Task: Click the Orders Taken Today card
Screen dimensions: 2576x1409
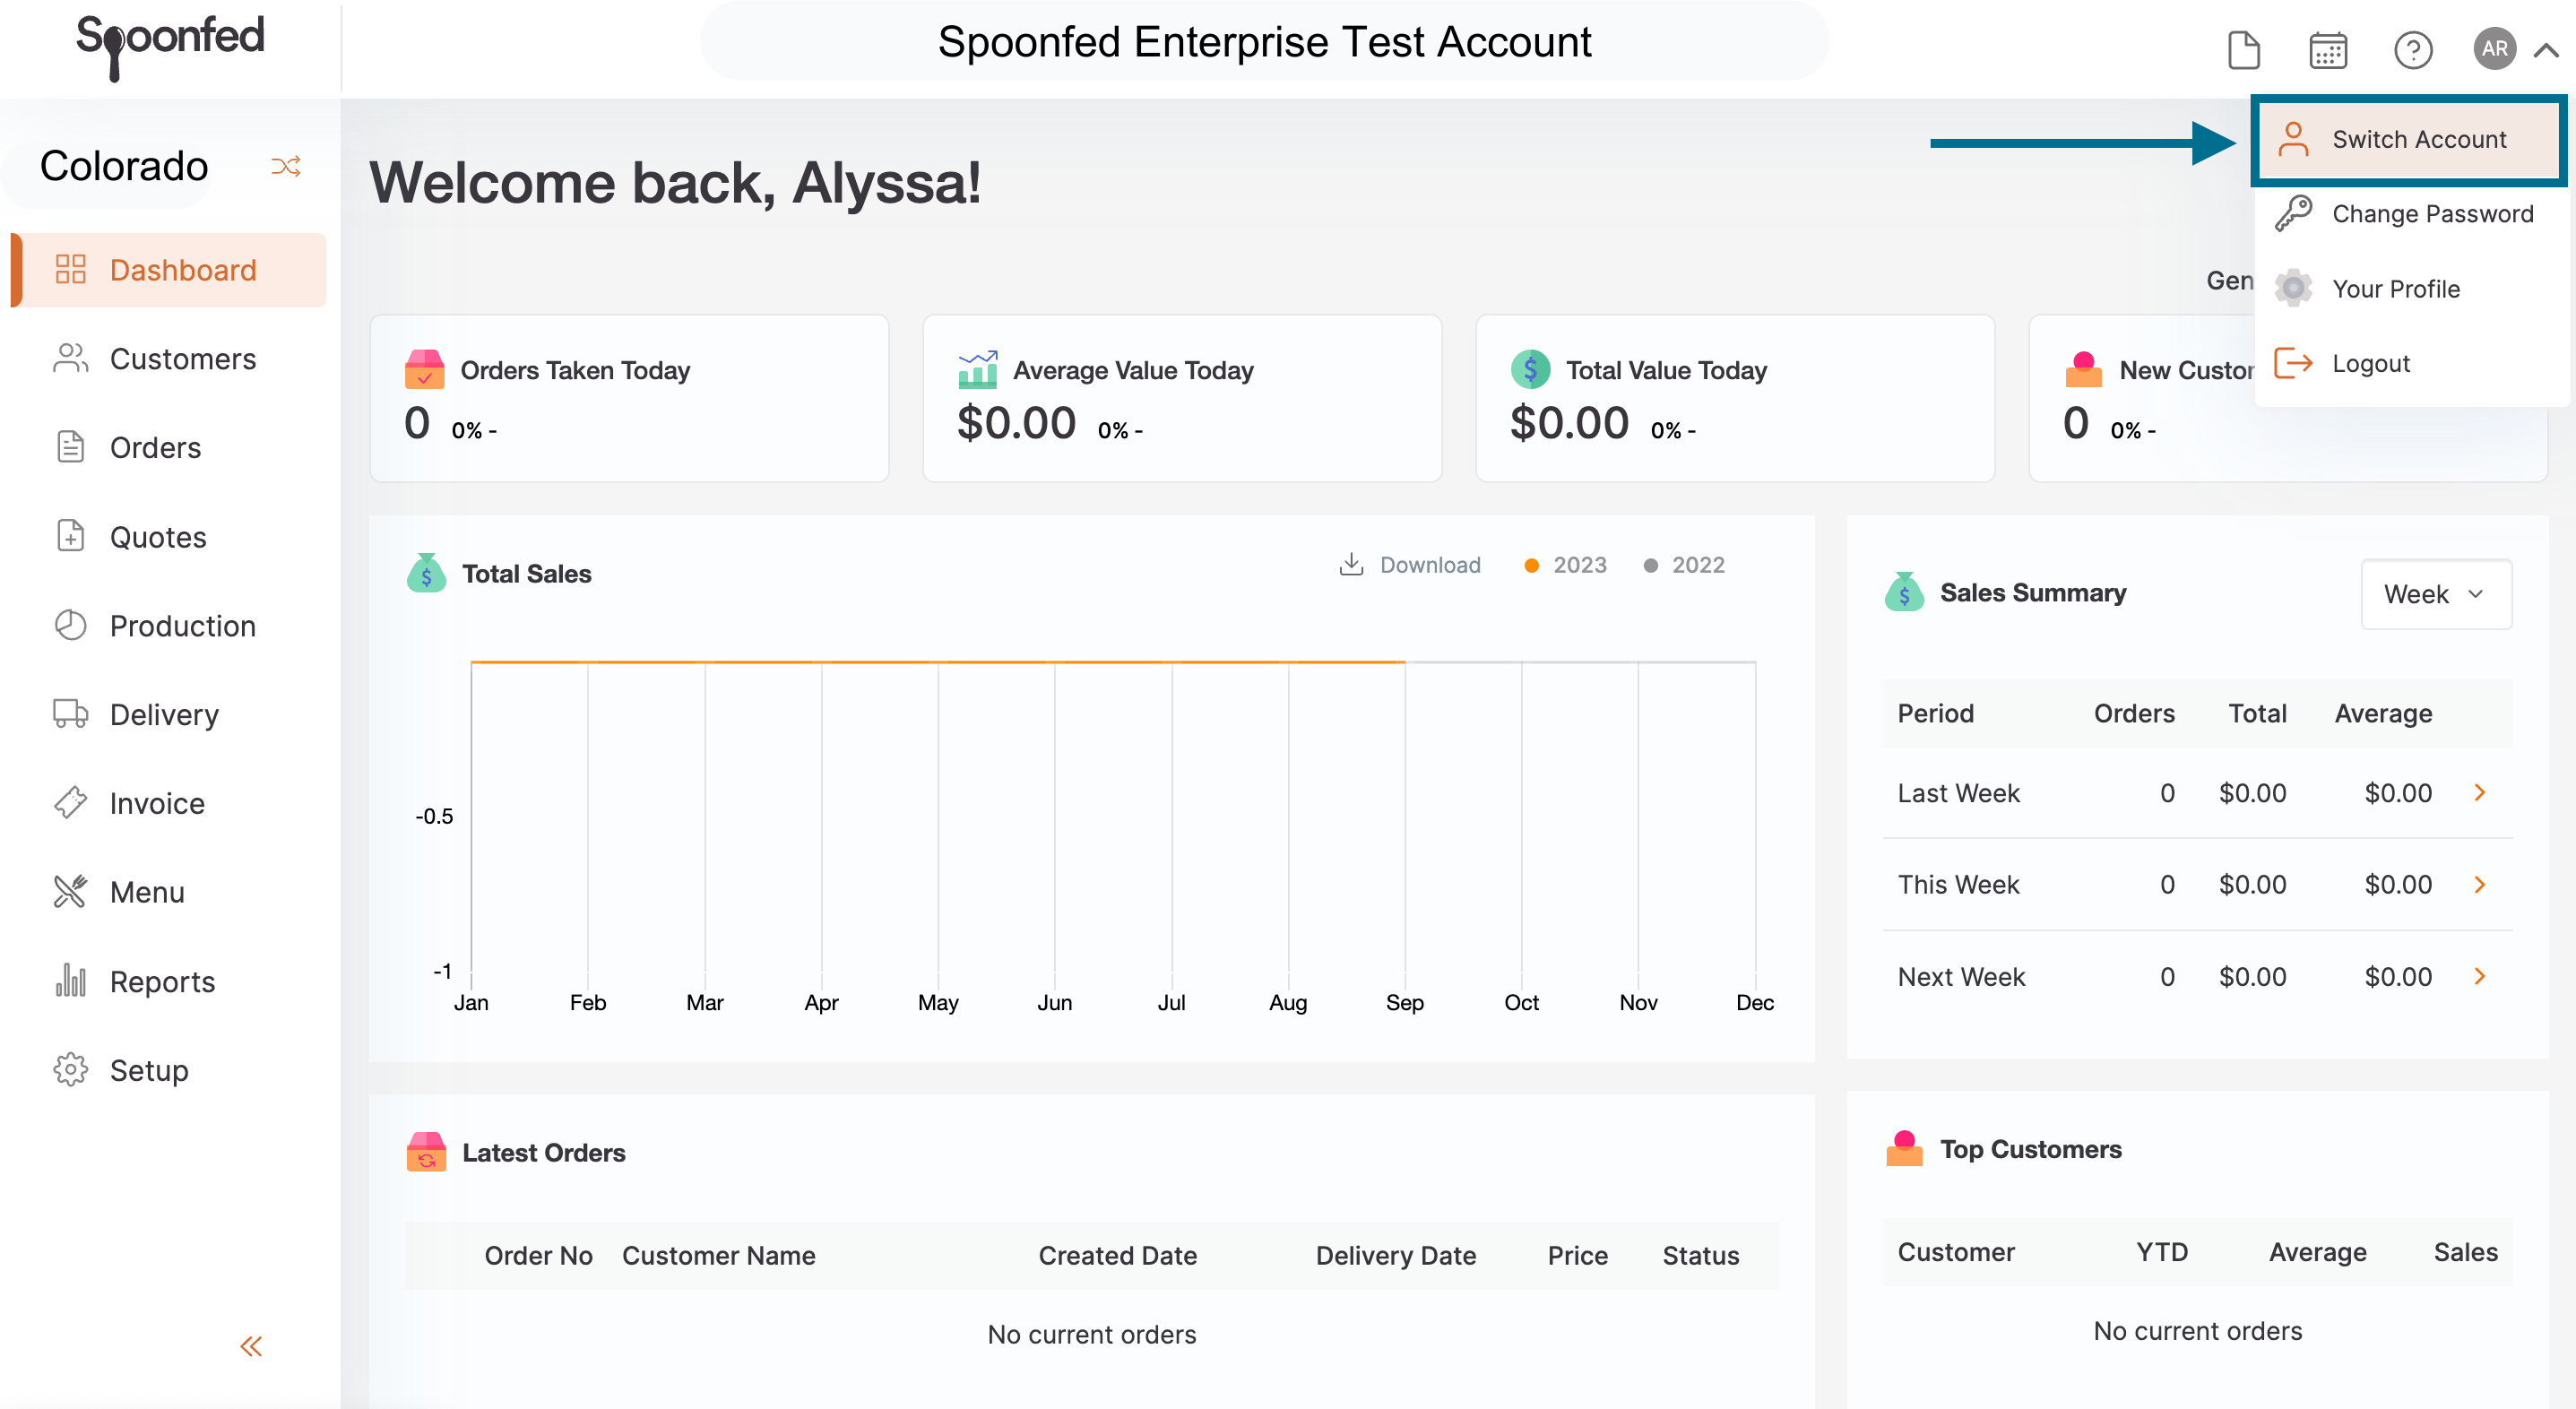Action: pyautogui.click(x=629, y=398)
